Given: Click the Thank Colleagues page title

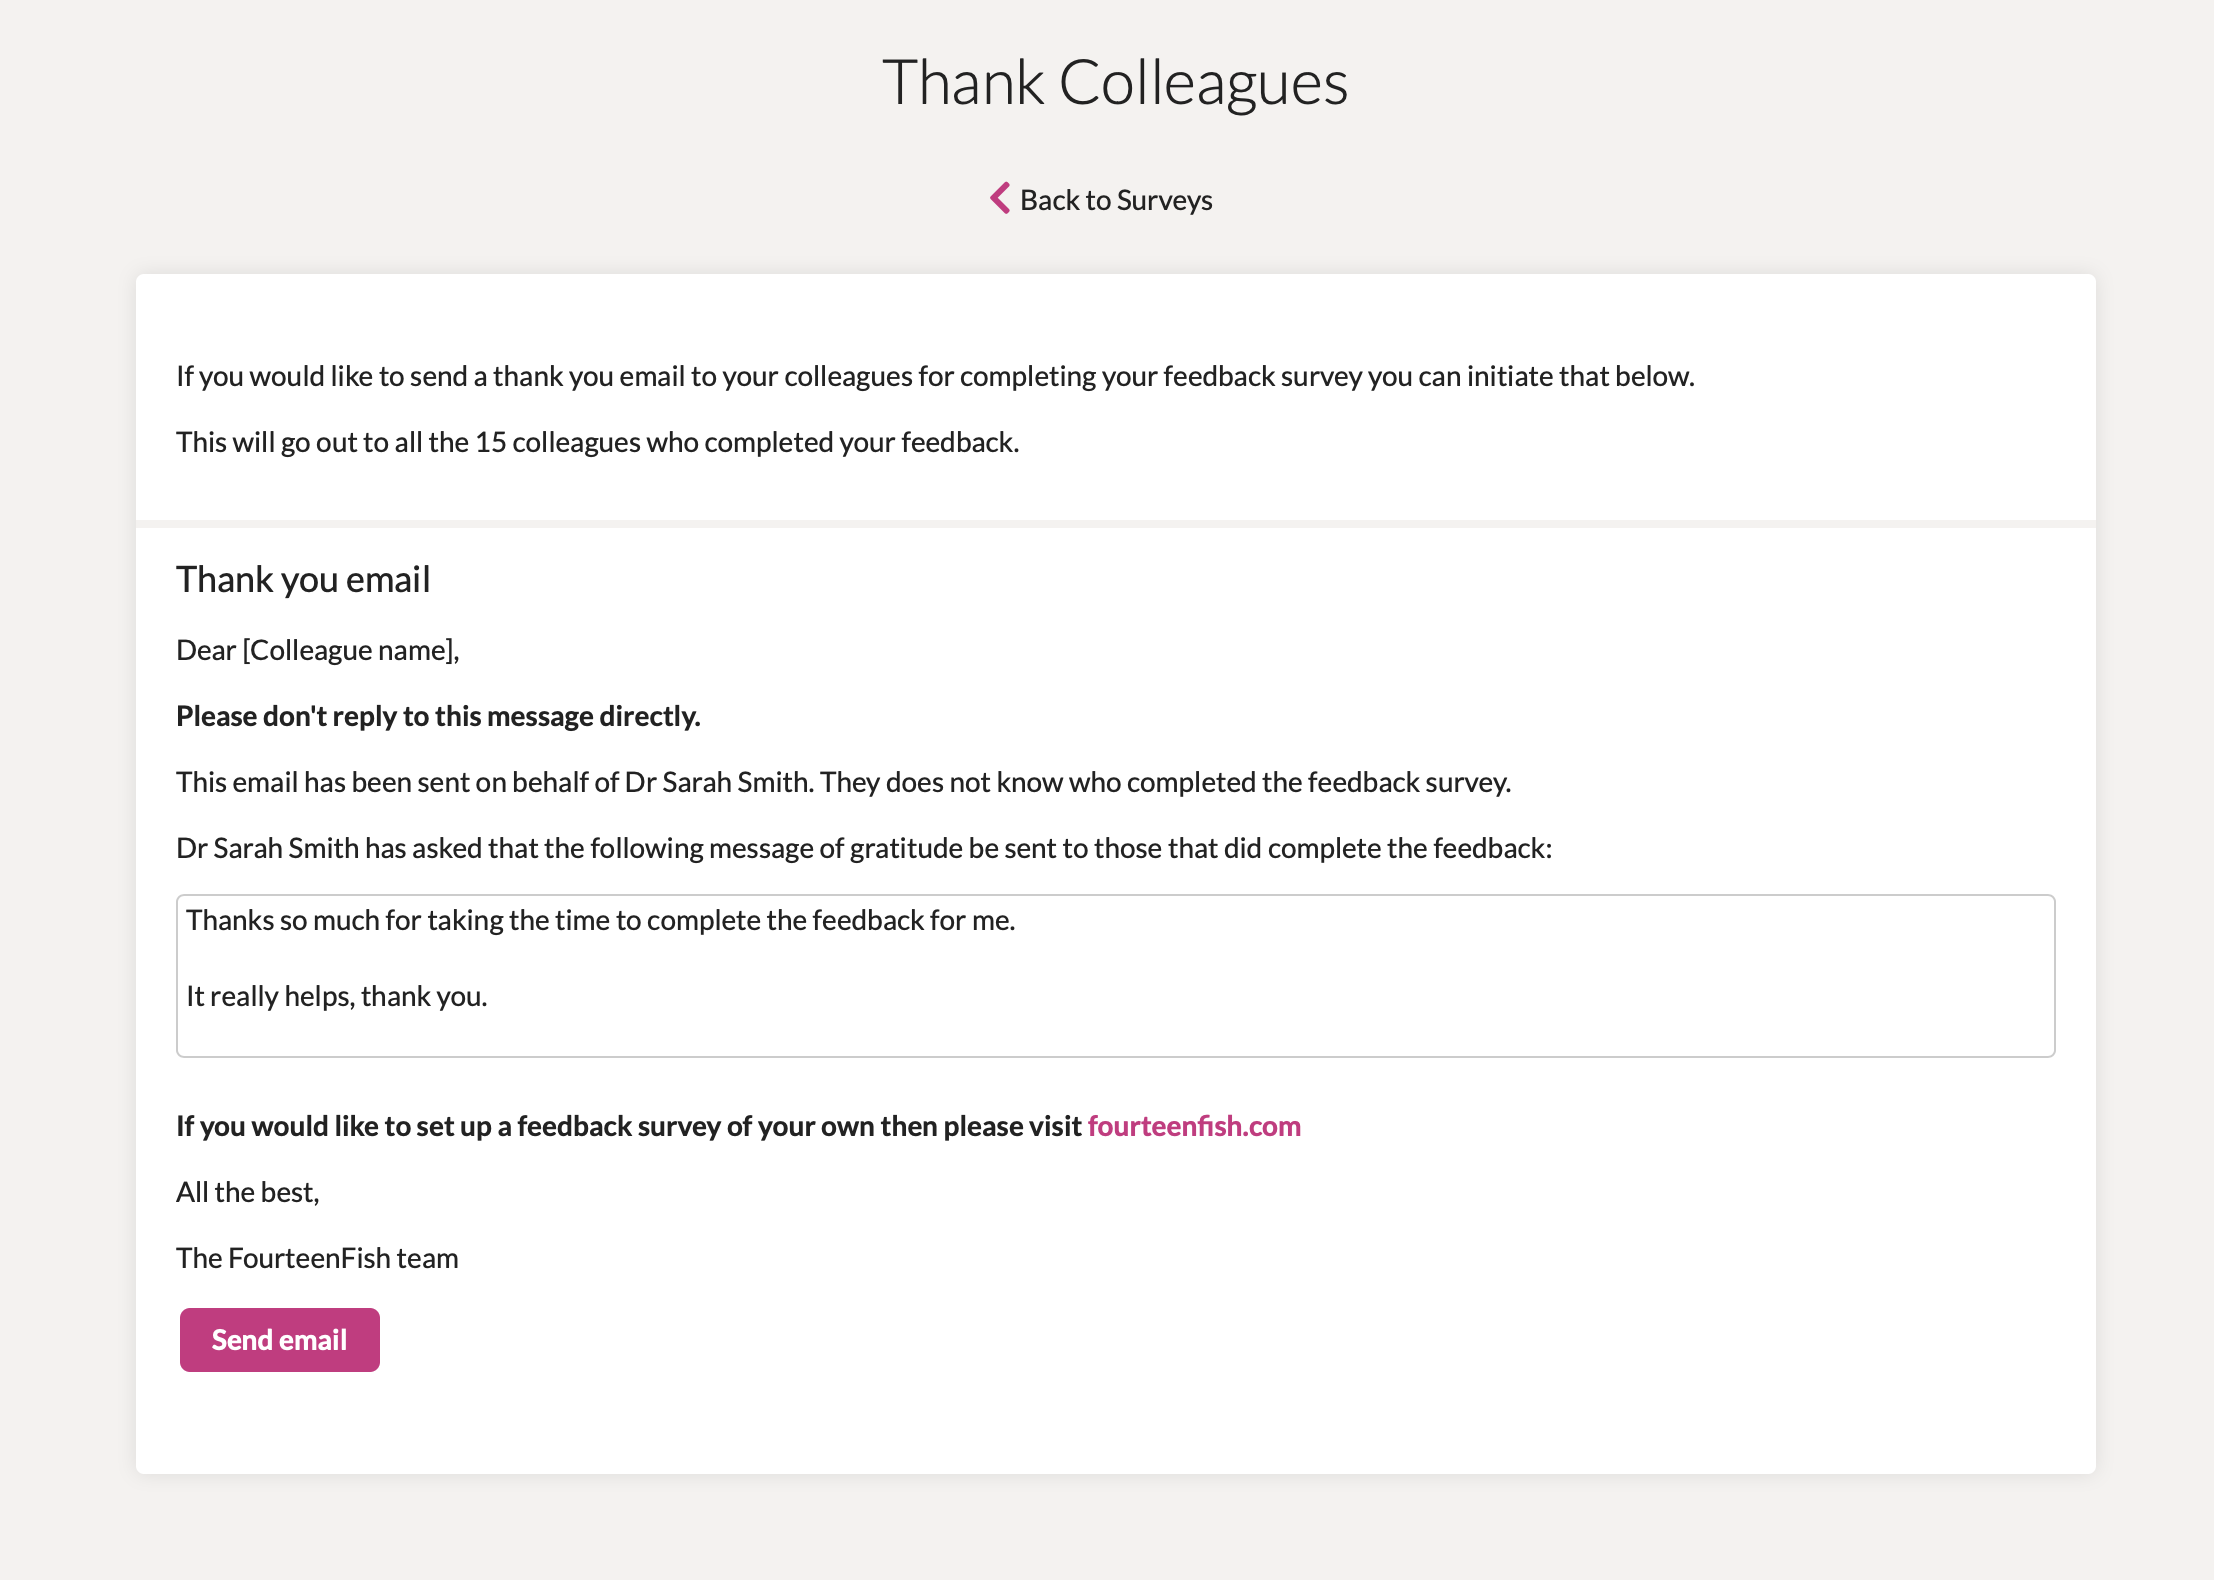Looking at the screenshot, I should [x=1115, y=82].
